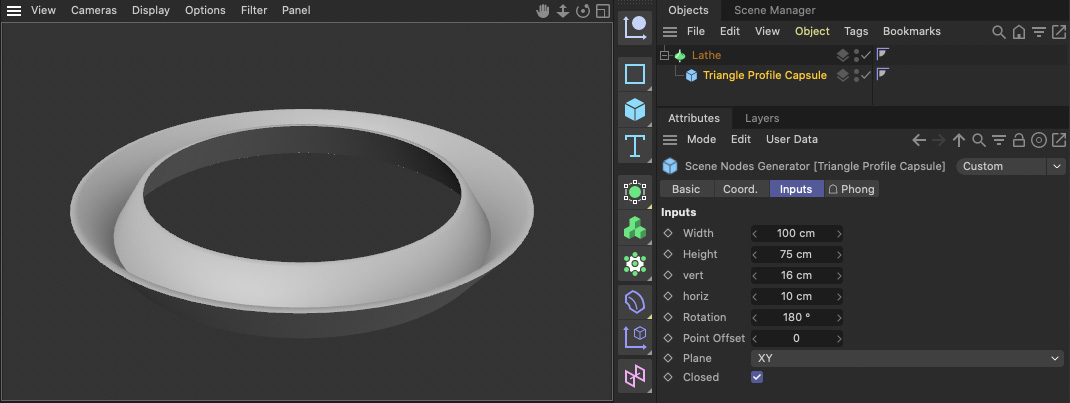
Task: Open the deformer tool icon in the toolbar
Action: pos(634,301)
